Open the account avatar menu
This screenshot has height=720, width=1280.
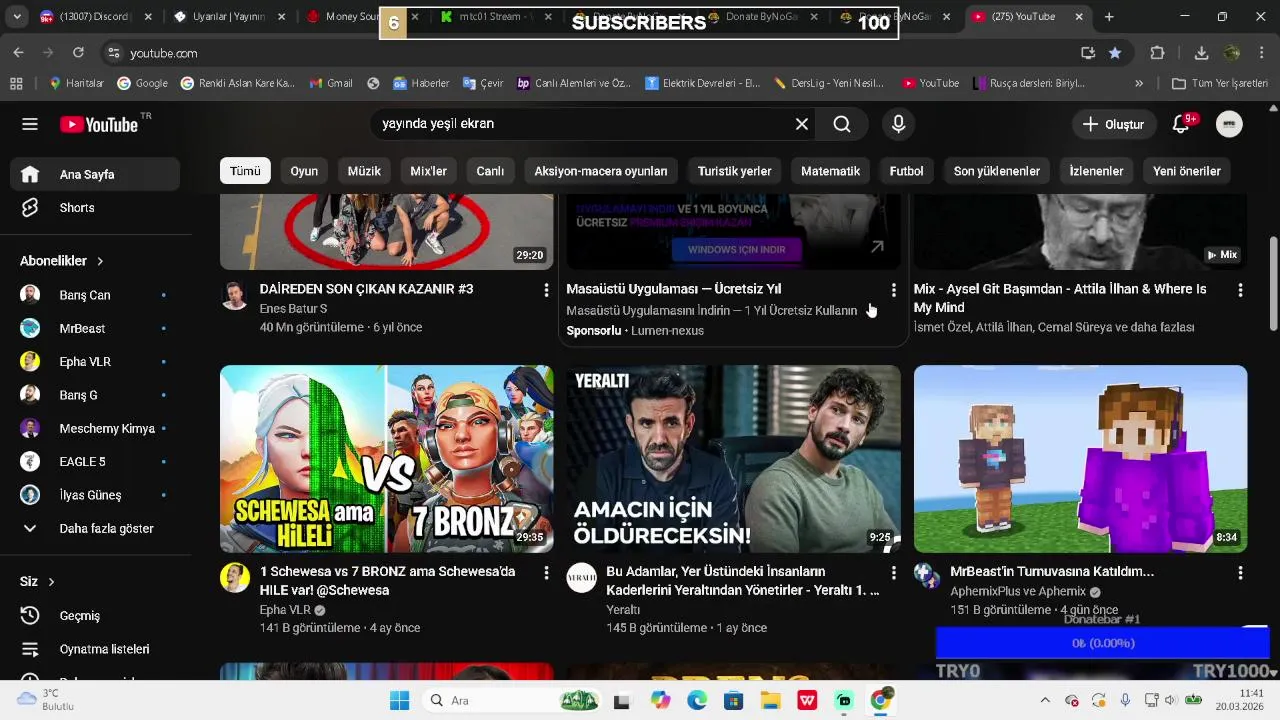click(x=1229, y=124)
